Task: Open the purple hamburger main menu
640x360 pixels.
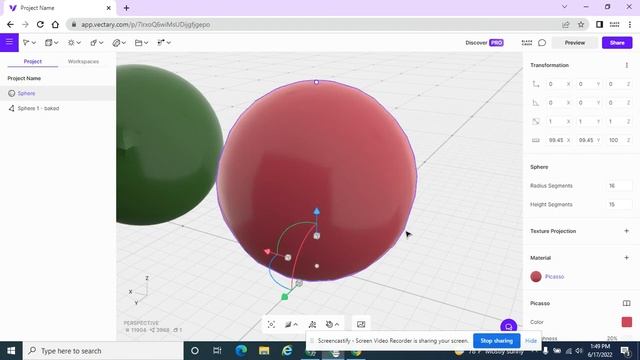Action: (9, 42)
